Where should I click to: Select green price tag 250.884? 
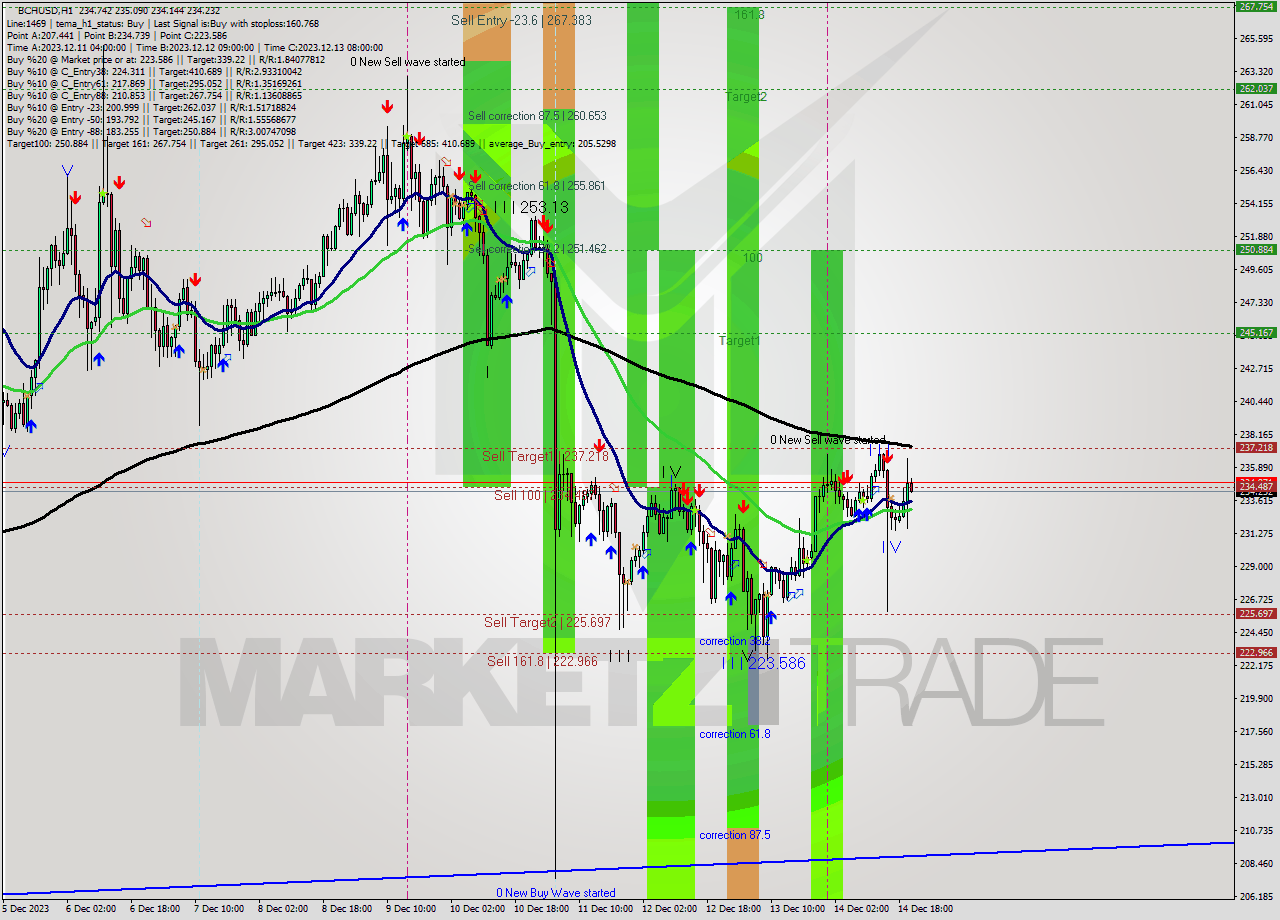[1256, 250]
